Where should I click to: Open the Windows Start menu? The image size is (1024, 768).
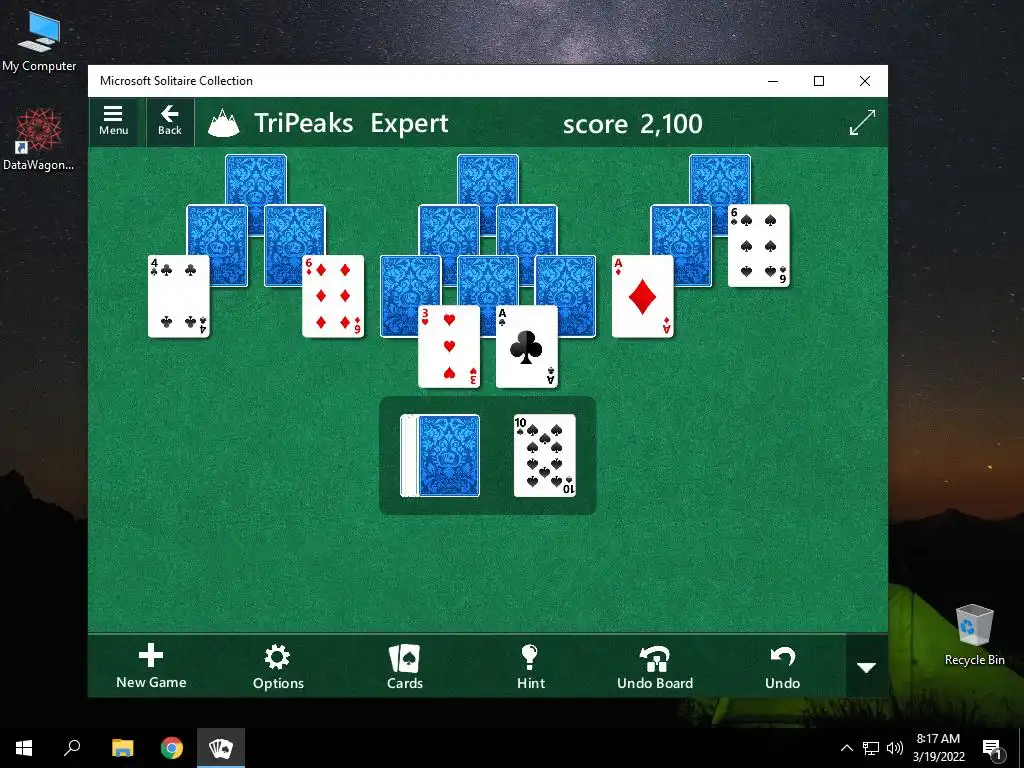click(x=24, y=748)
